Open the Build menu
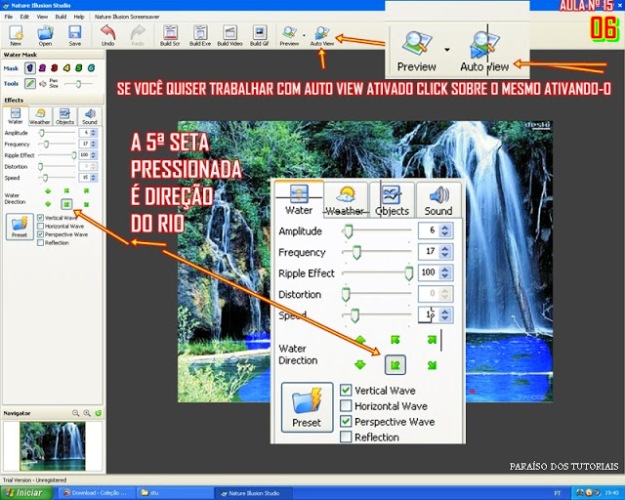 (x=61, y=17)
